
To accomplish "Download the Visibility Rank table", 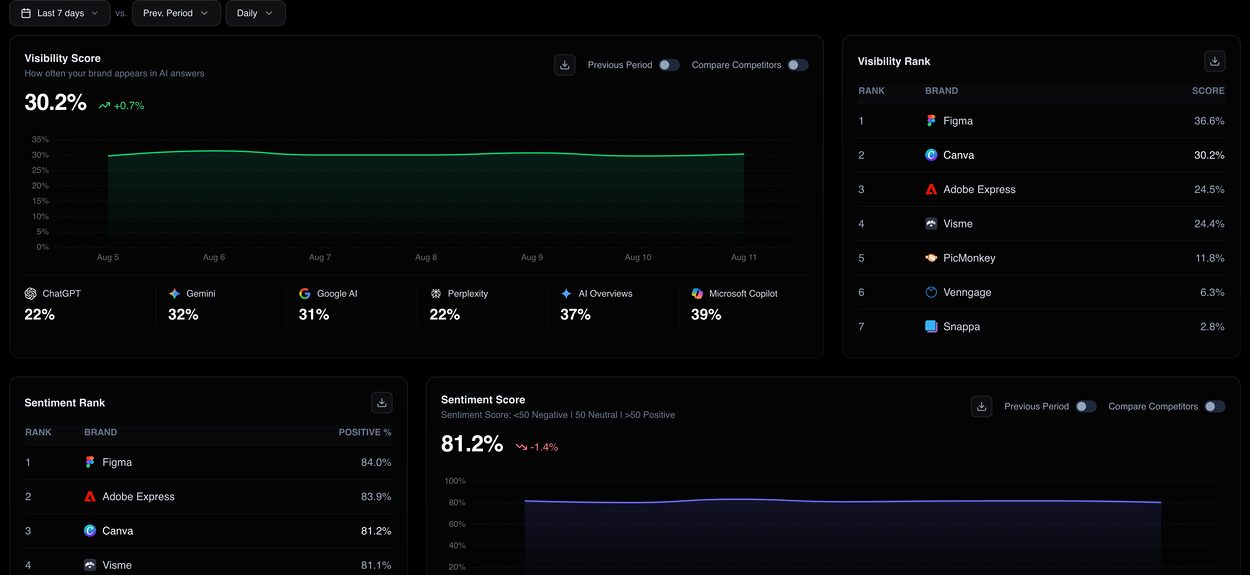I will click(x=1215, y=61).
